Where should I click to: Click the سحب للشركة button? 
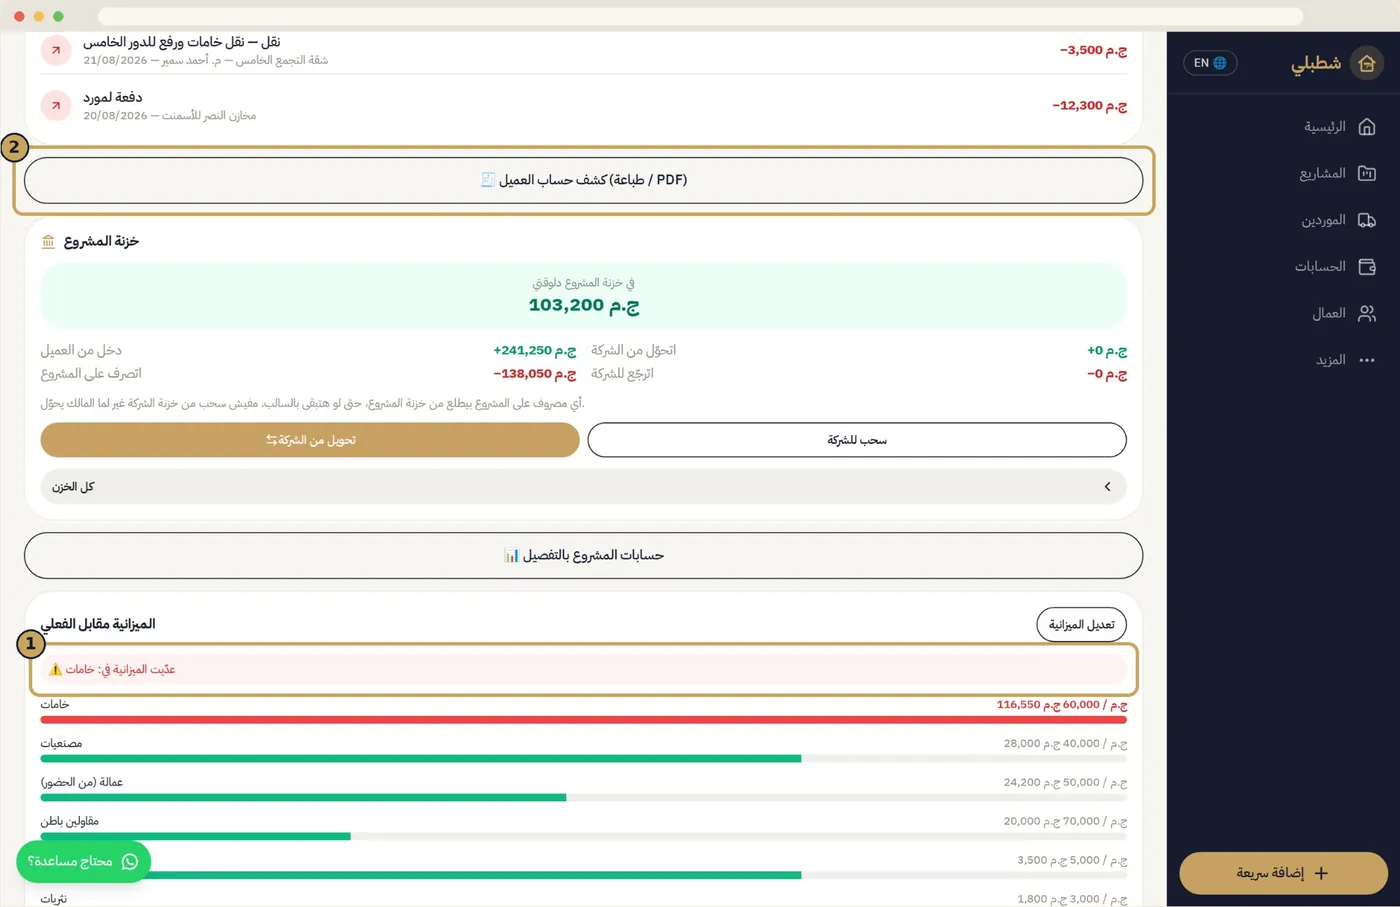857,440
